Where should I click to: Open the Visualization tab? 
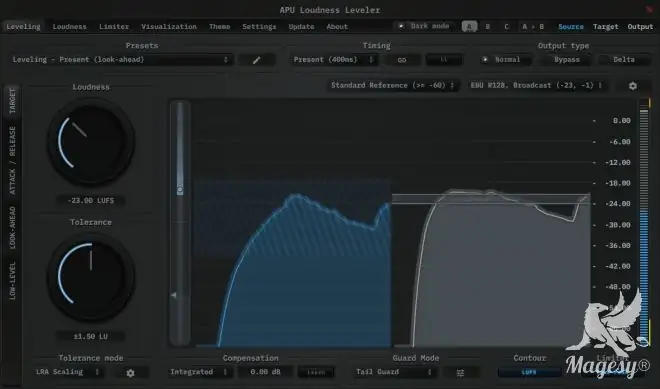pyautogui.click(x=169, y=27)
